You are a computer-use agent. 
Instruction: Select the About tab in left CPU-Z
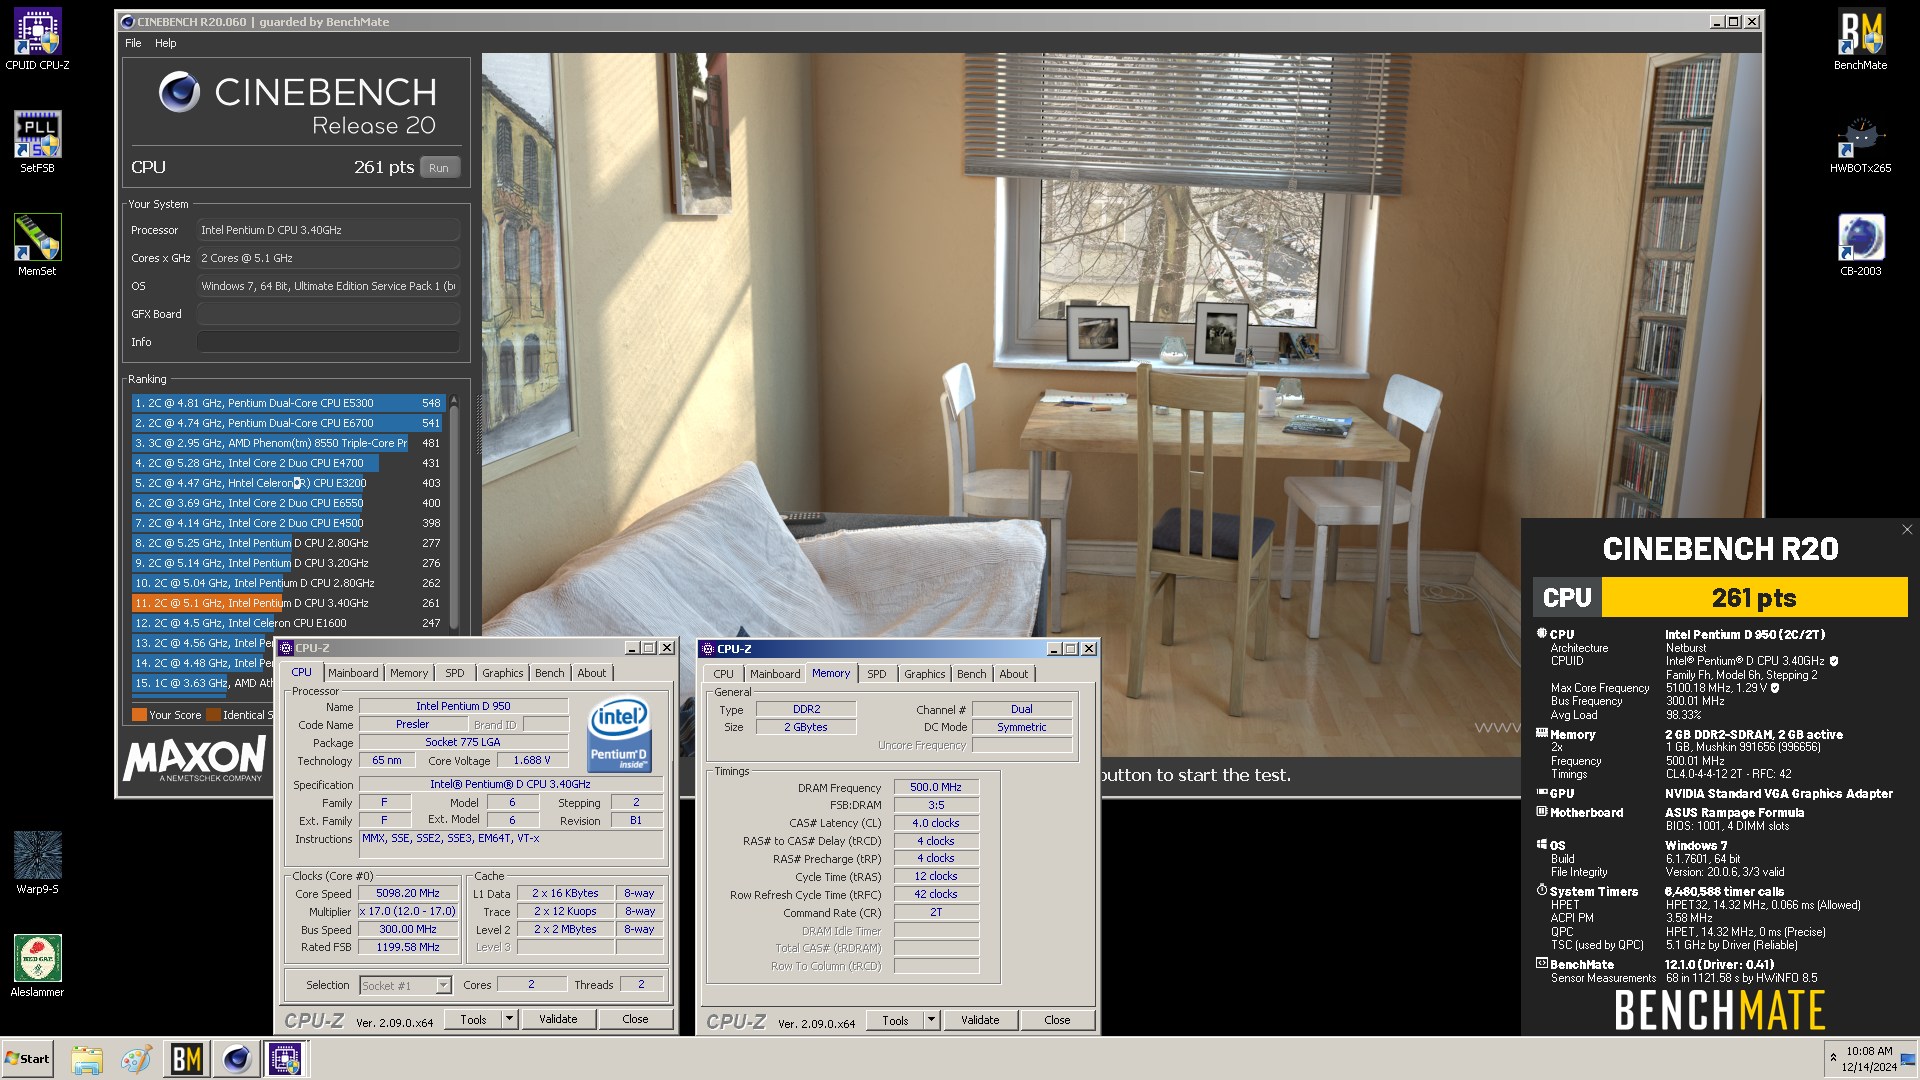point(592,673)
